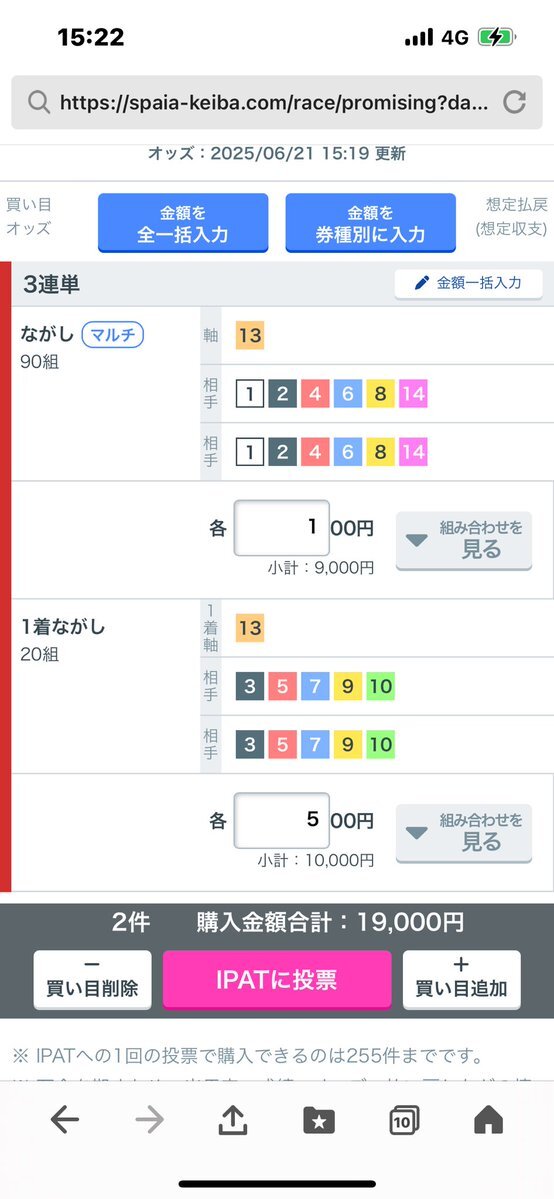Tap the 買い目追加 plus button

[461, 980]
